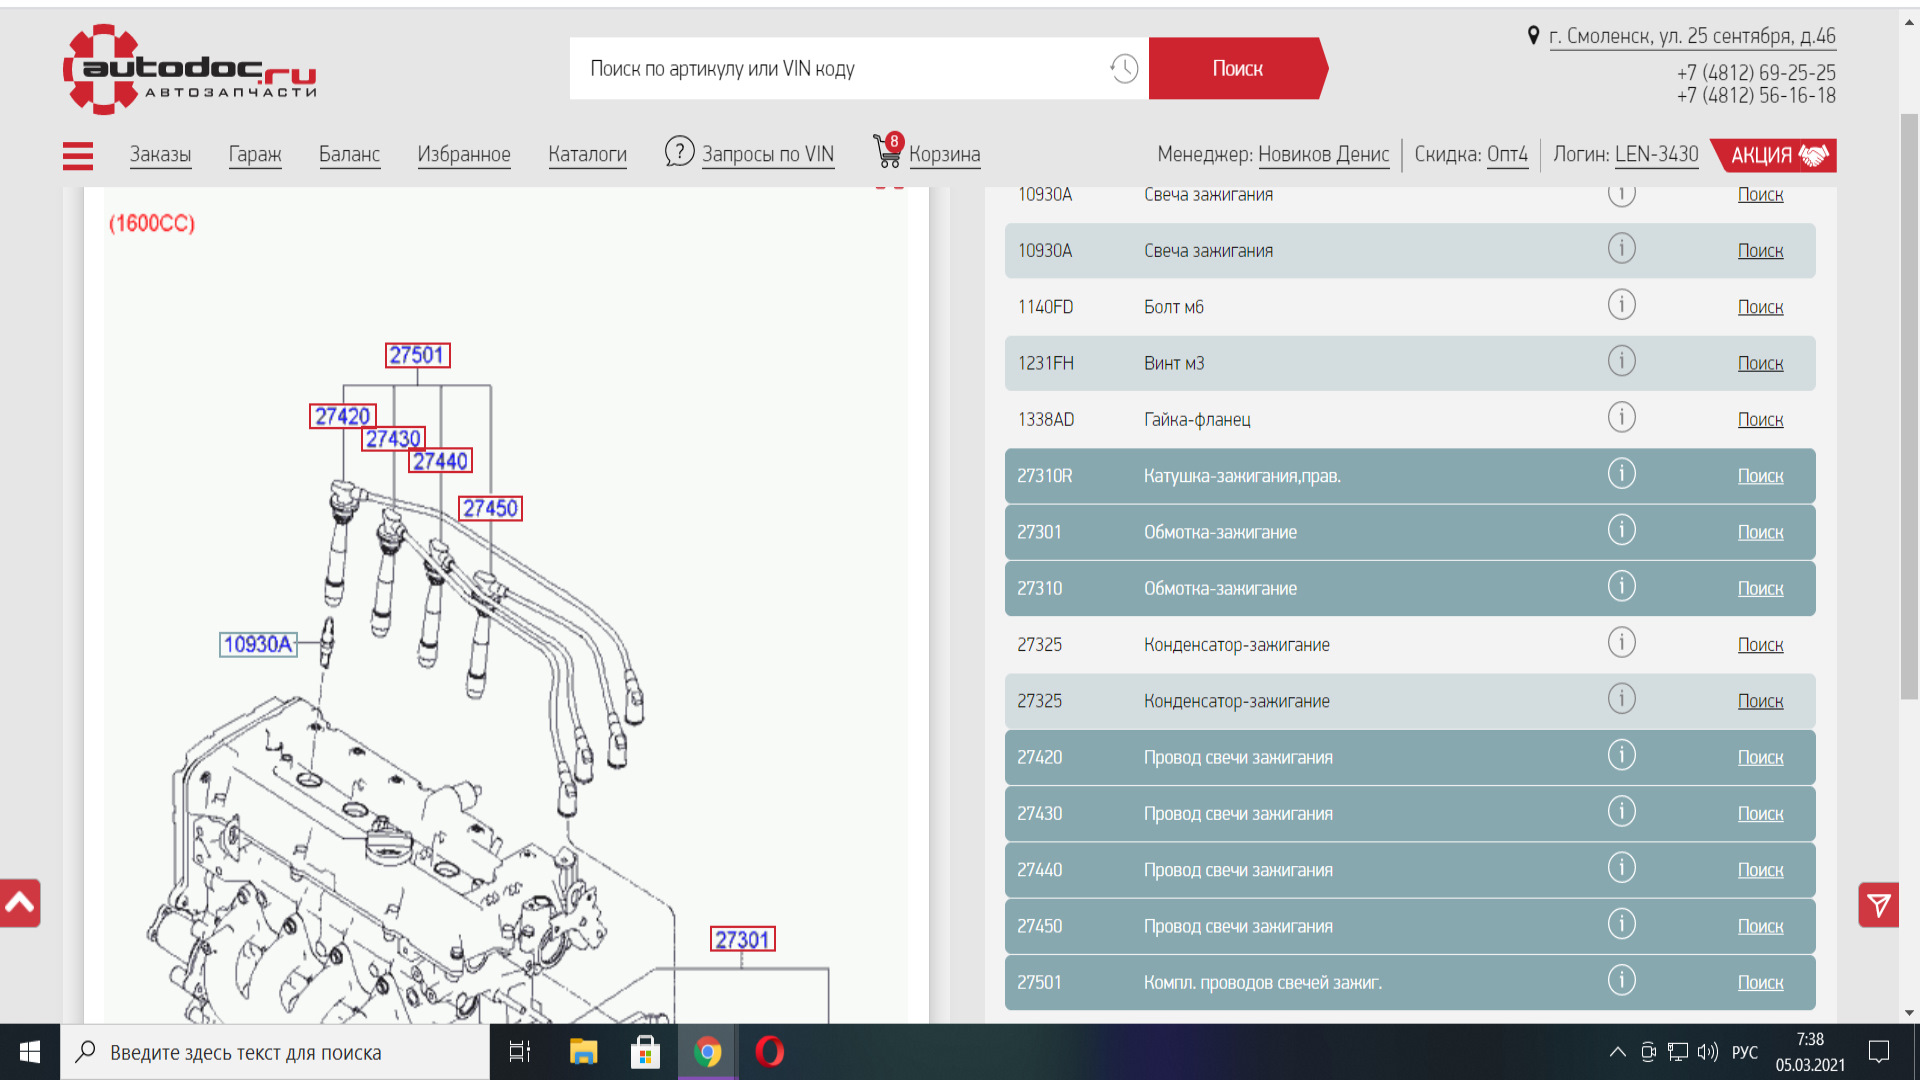Viewport: 1920px width, 1080px height.
Task: Select part label 27420 on diagram
Action: (x=342, y=416)
